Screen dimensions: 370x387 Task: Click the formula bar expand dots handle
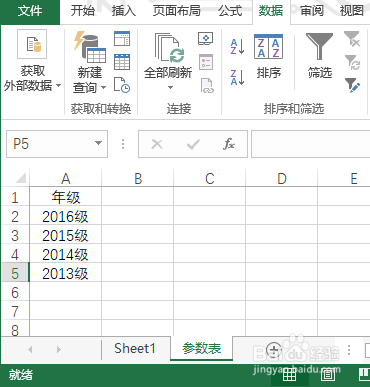point(123,144)
